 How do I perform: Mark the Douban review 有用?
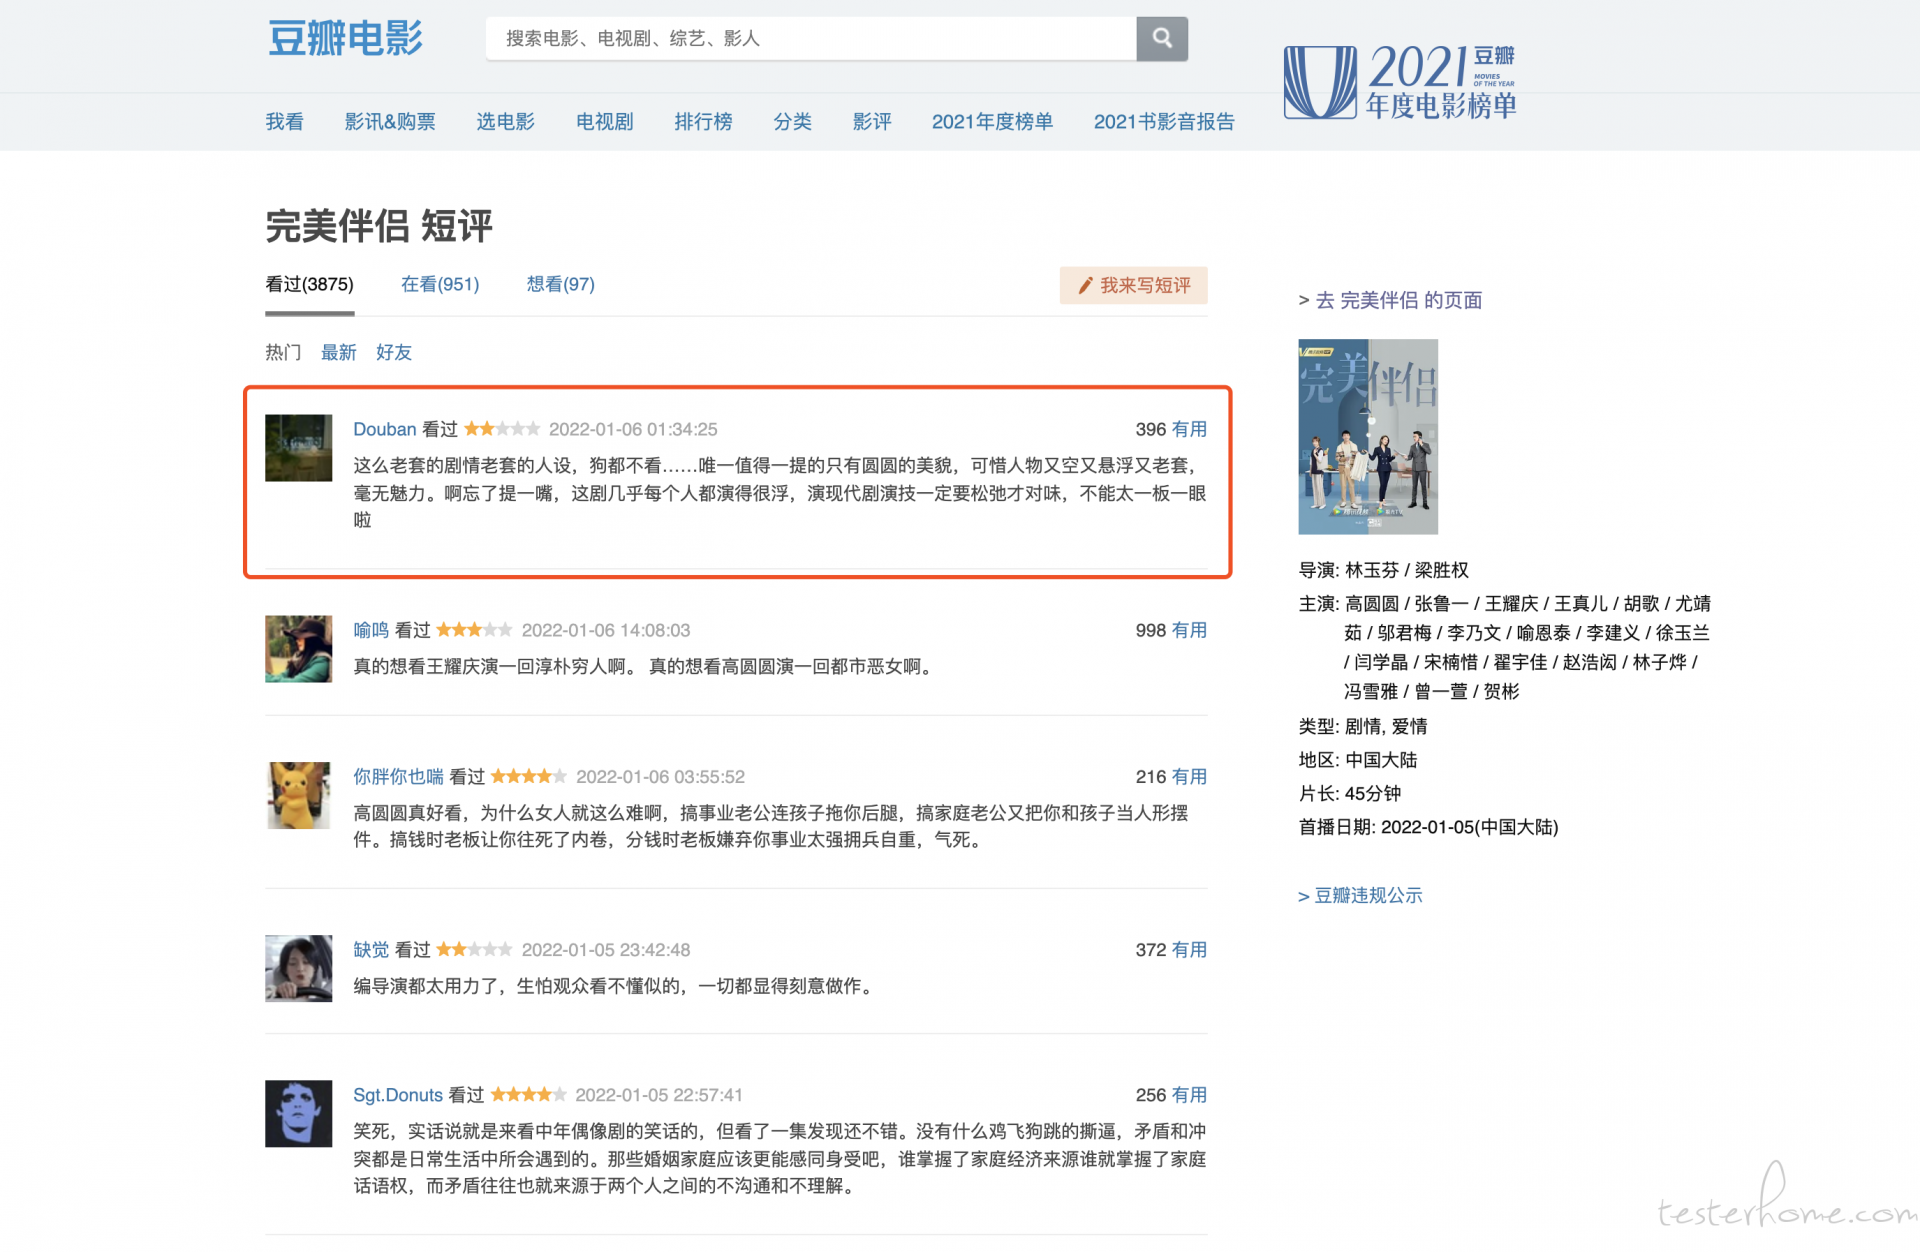click(x=1189, y=429)
